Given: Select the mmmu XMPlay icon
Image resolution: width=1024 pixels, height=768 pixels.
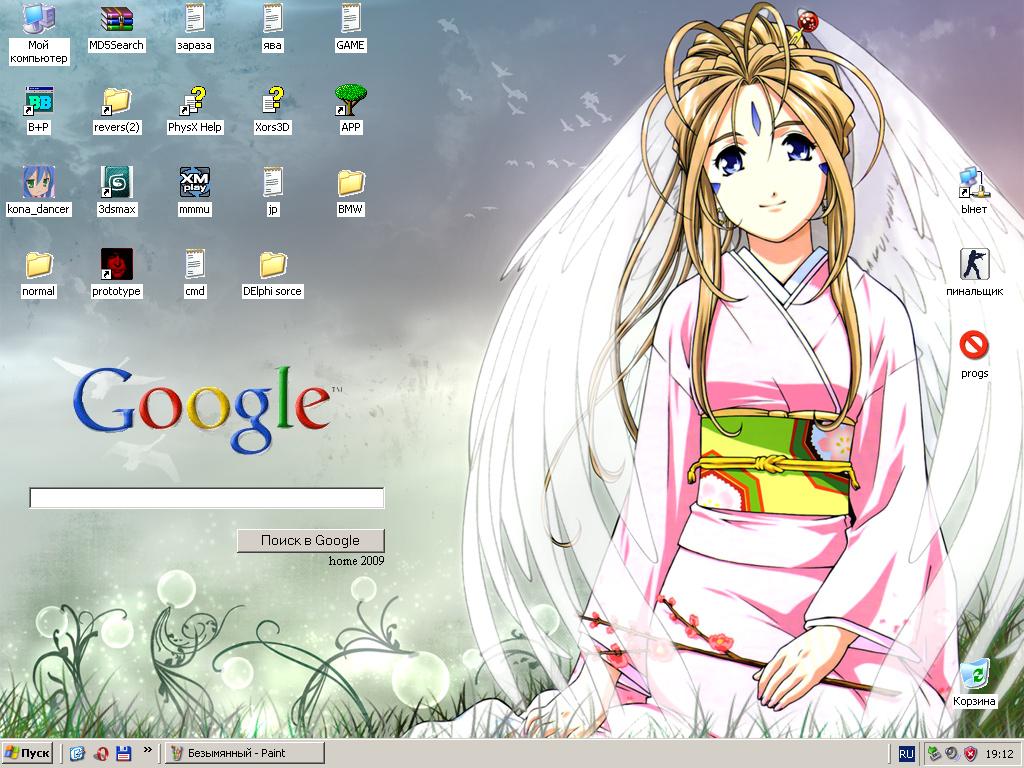Looking at the screenshot, I should tap(194, 183).
